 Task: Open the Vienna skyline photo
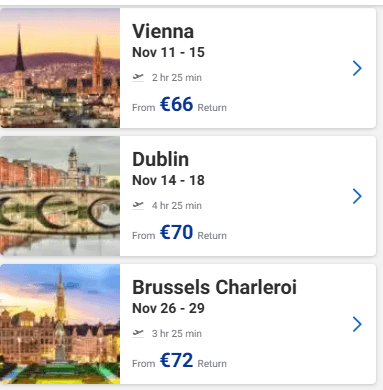coord(60,68)
